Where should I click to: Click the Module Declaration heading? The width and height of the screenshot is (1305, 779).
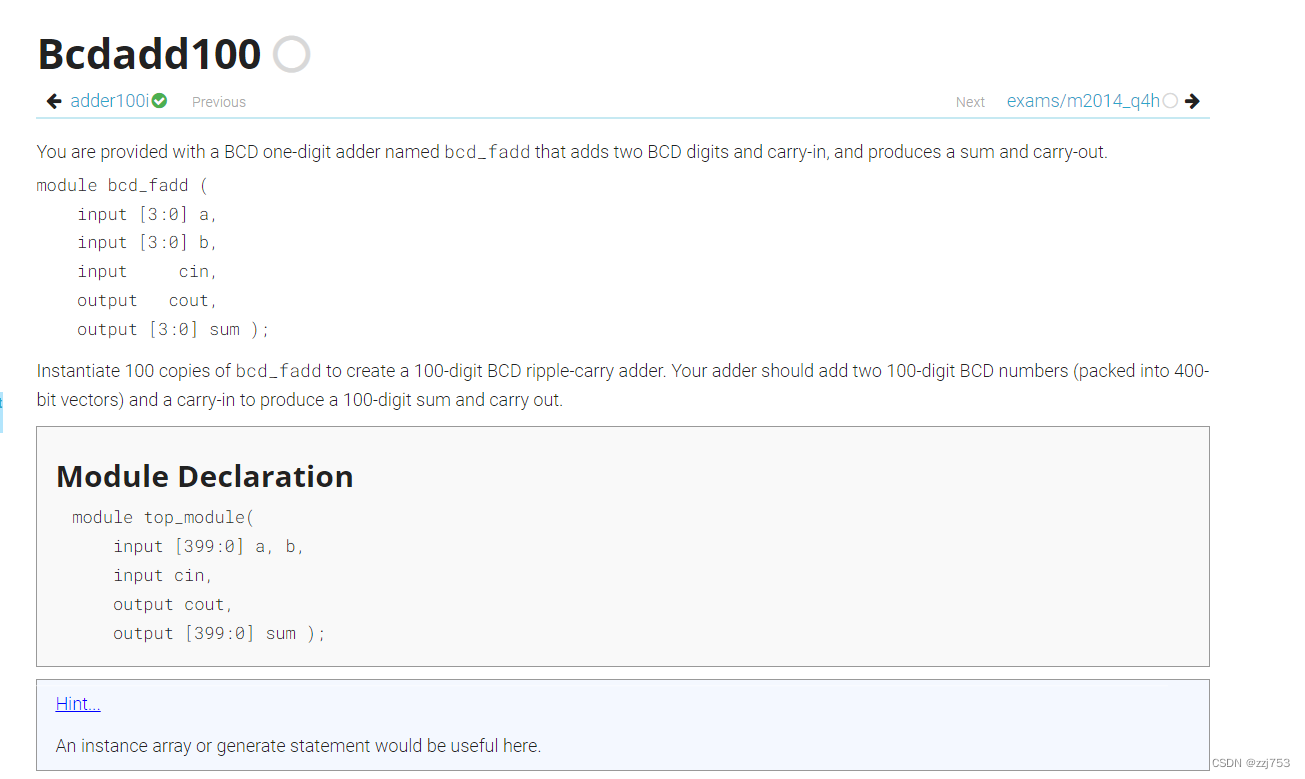[x=205, y=476]
